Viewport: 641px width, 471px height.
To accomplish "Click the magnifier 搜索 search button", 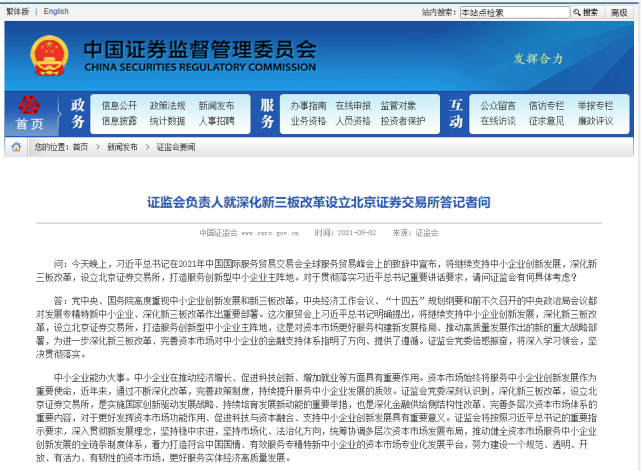I will (586, 12).
